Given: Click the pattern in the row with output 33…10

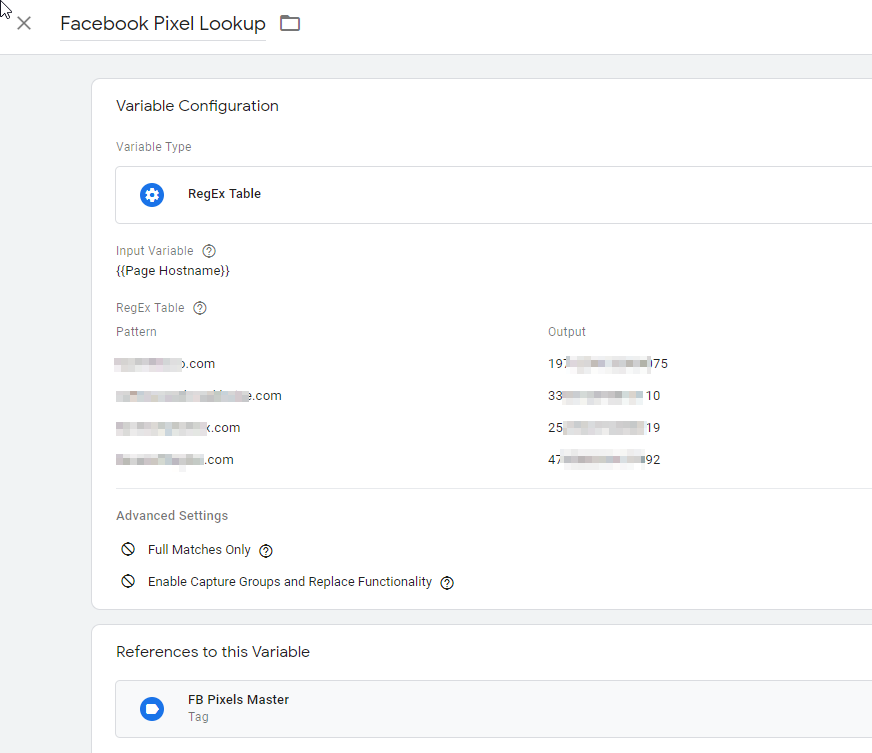Looking at the screenshot, I should pyautogui.click(x=199, y=396).
